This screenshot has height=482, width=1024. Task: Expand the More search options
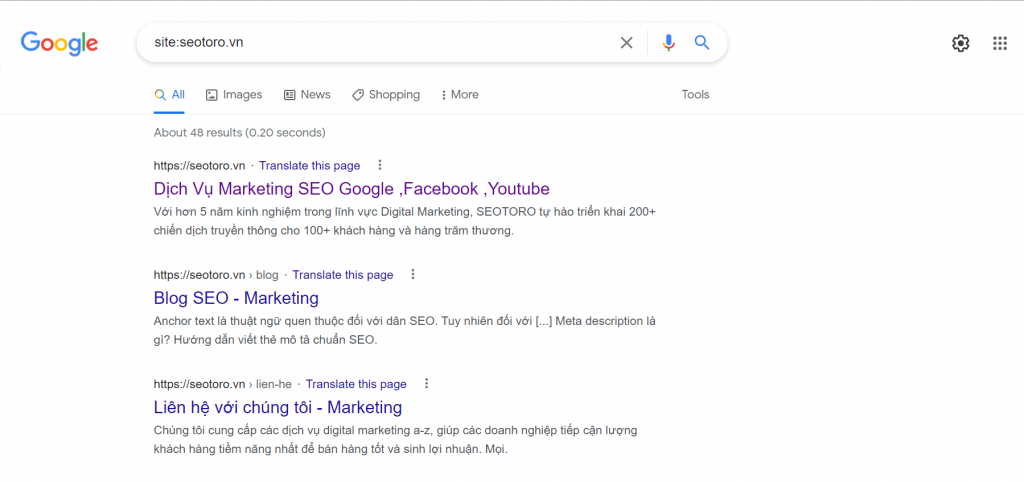[x=460, y=95]
